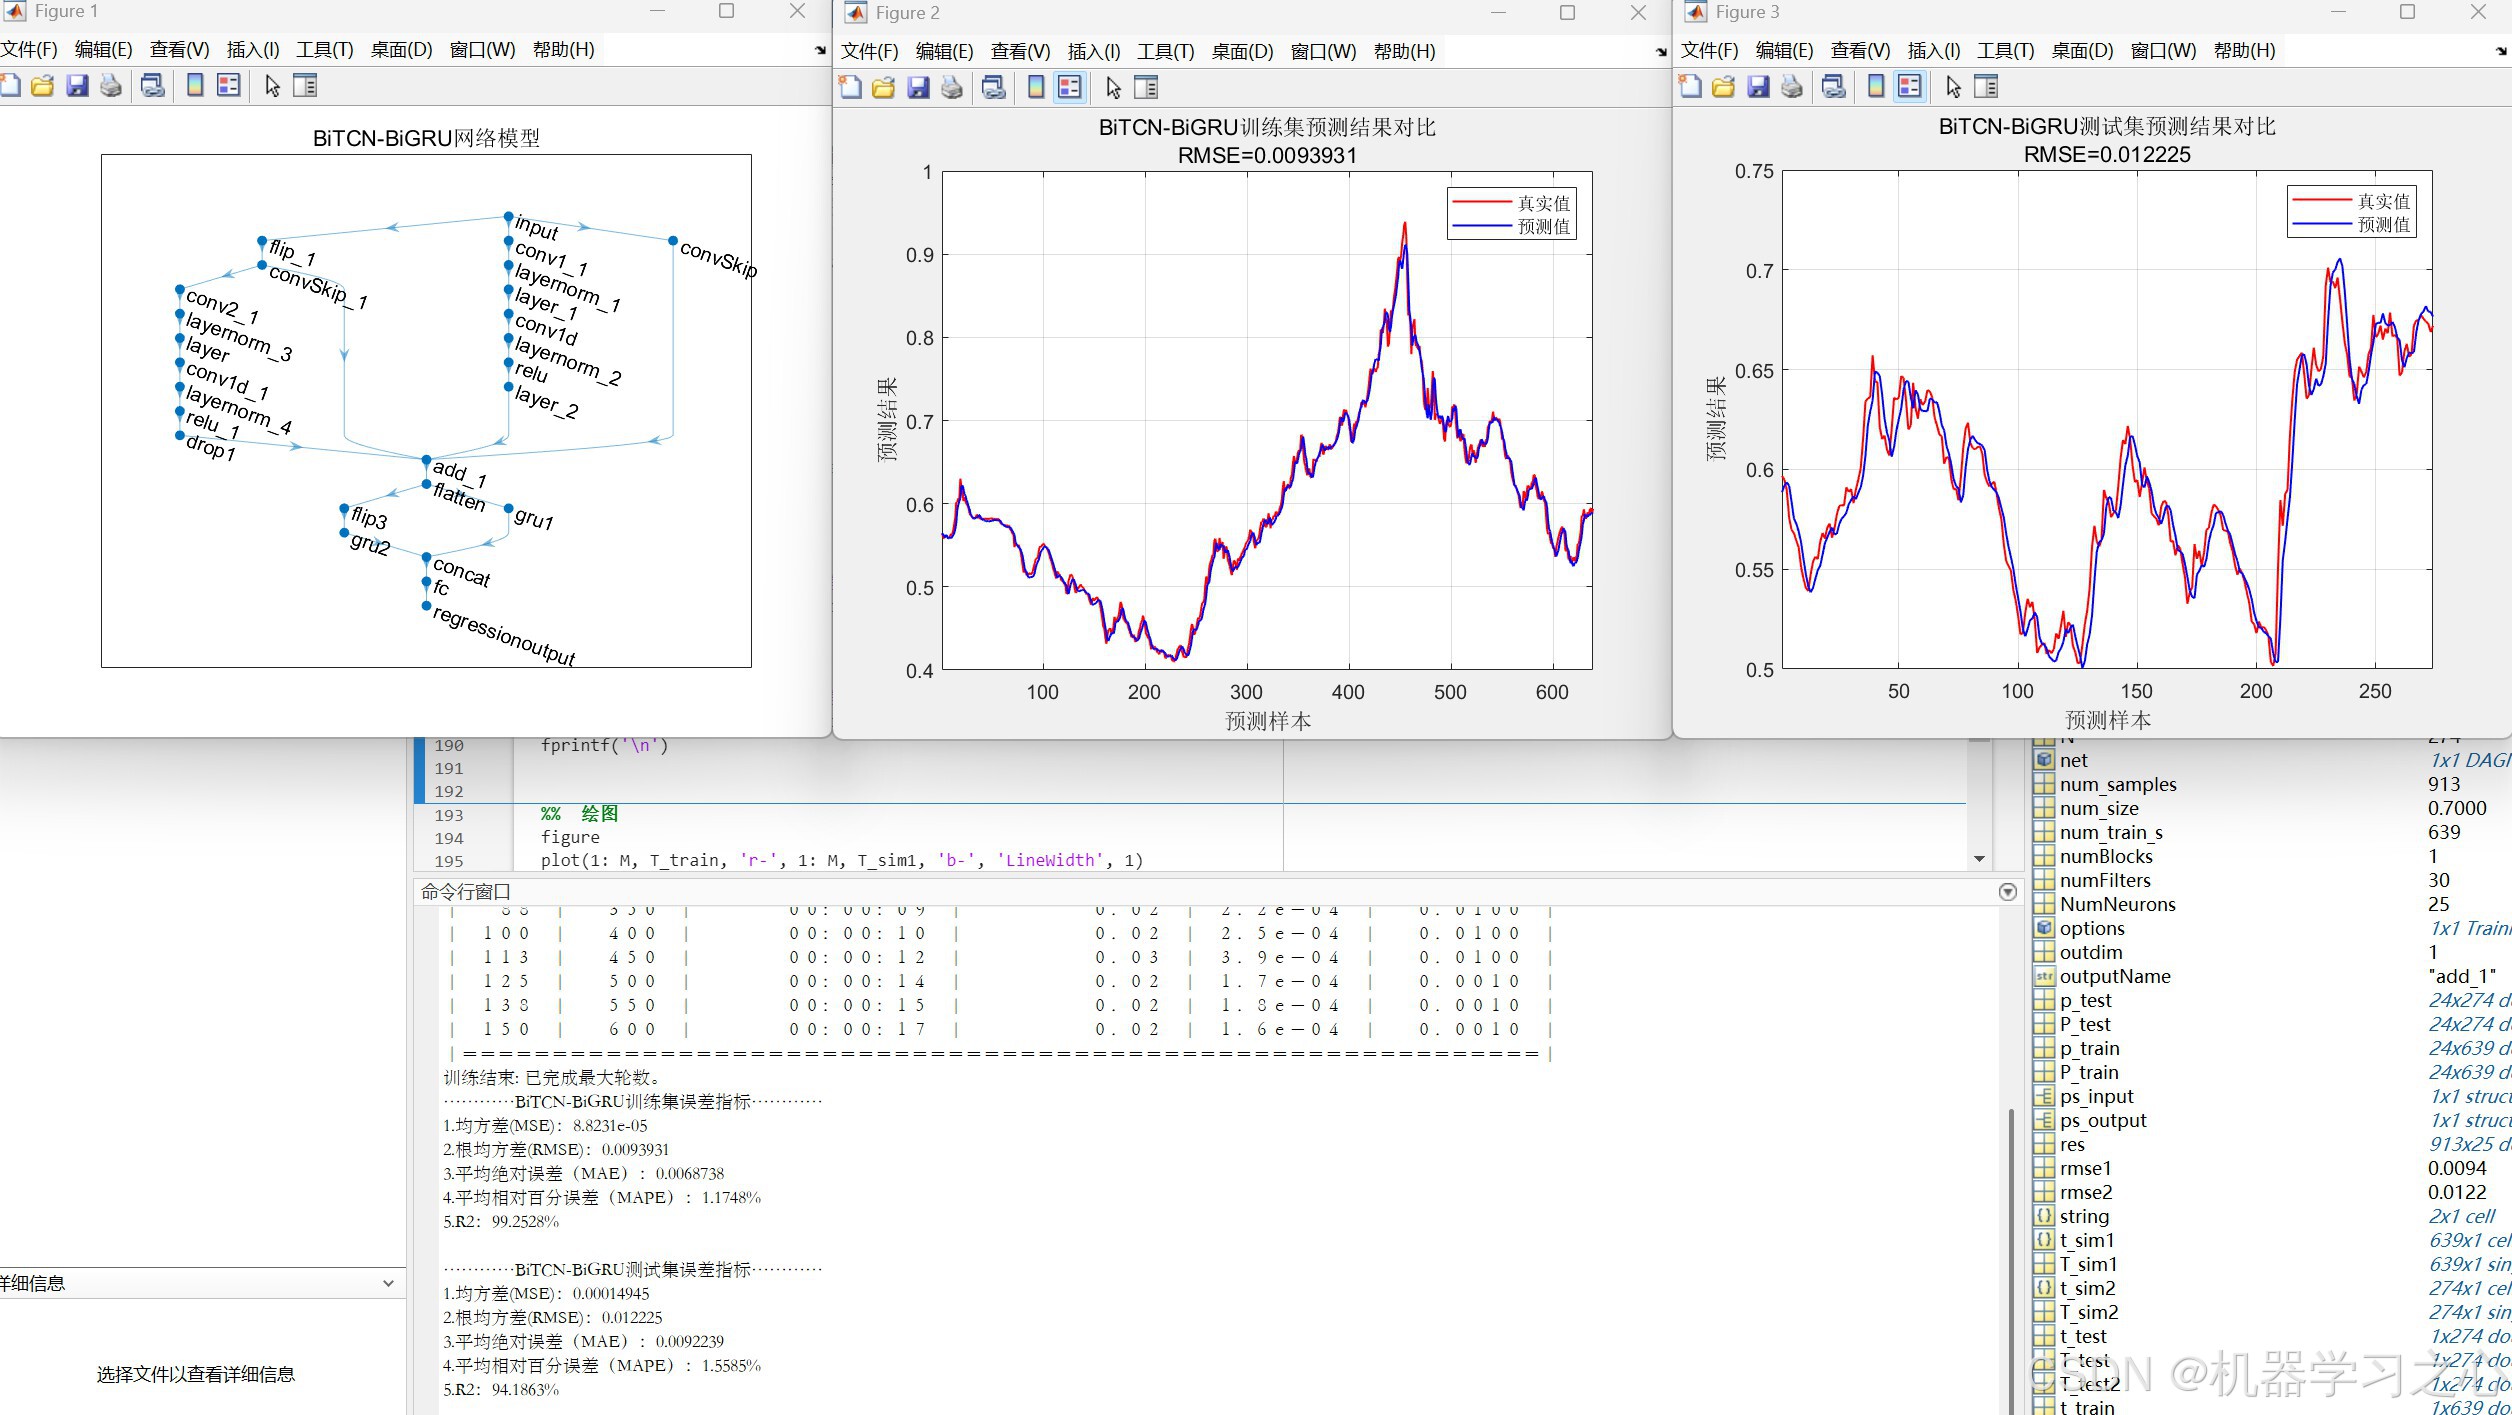The height and width of the screenshot is (1415, 2512).
Task: Create new figure icon in Figure 2
Action: 850,88
